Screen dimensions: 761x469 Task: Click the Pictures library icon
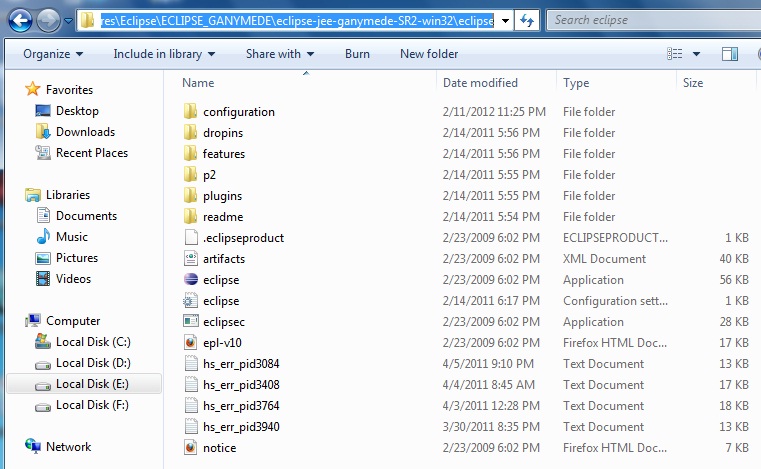point(43,258)
